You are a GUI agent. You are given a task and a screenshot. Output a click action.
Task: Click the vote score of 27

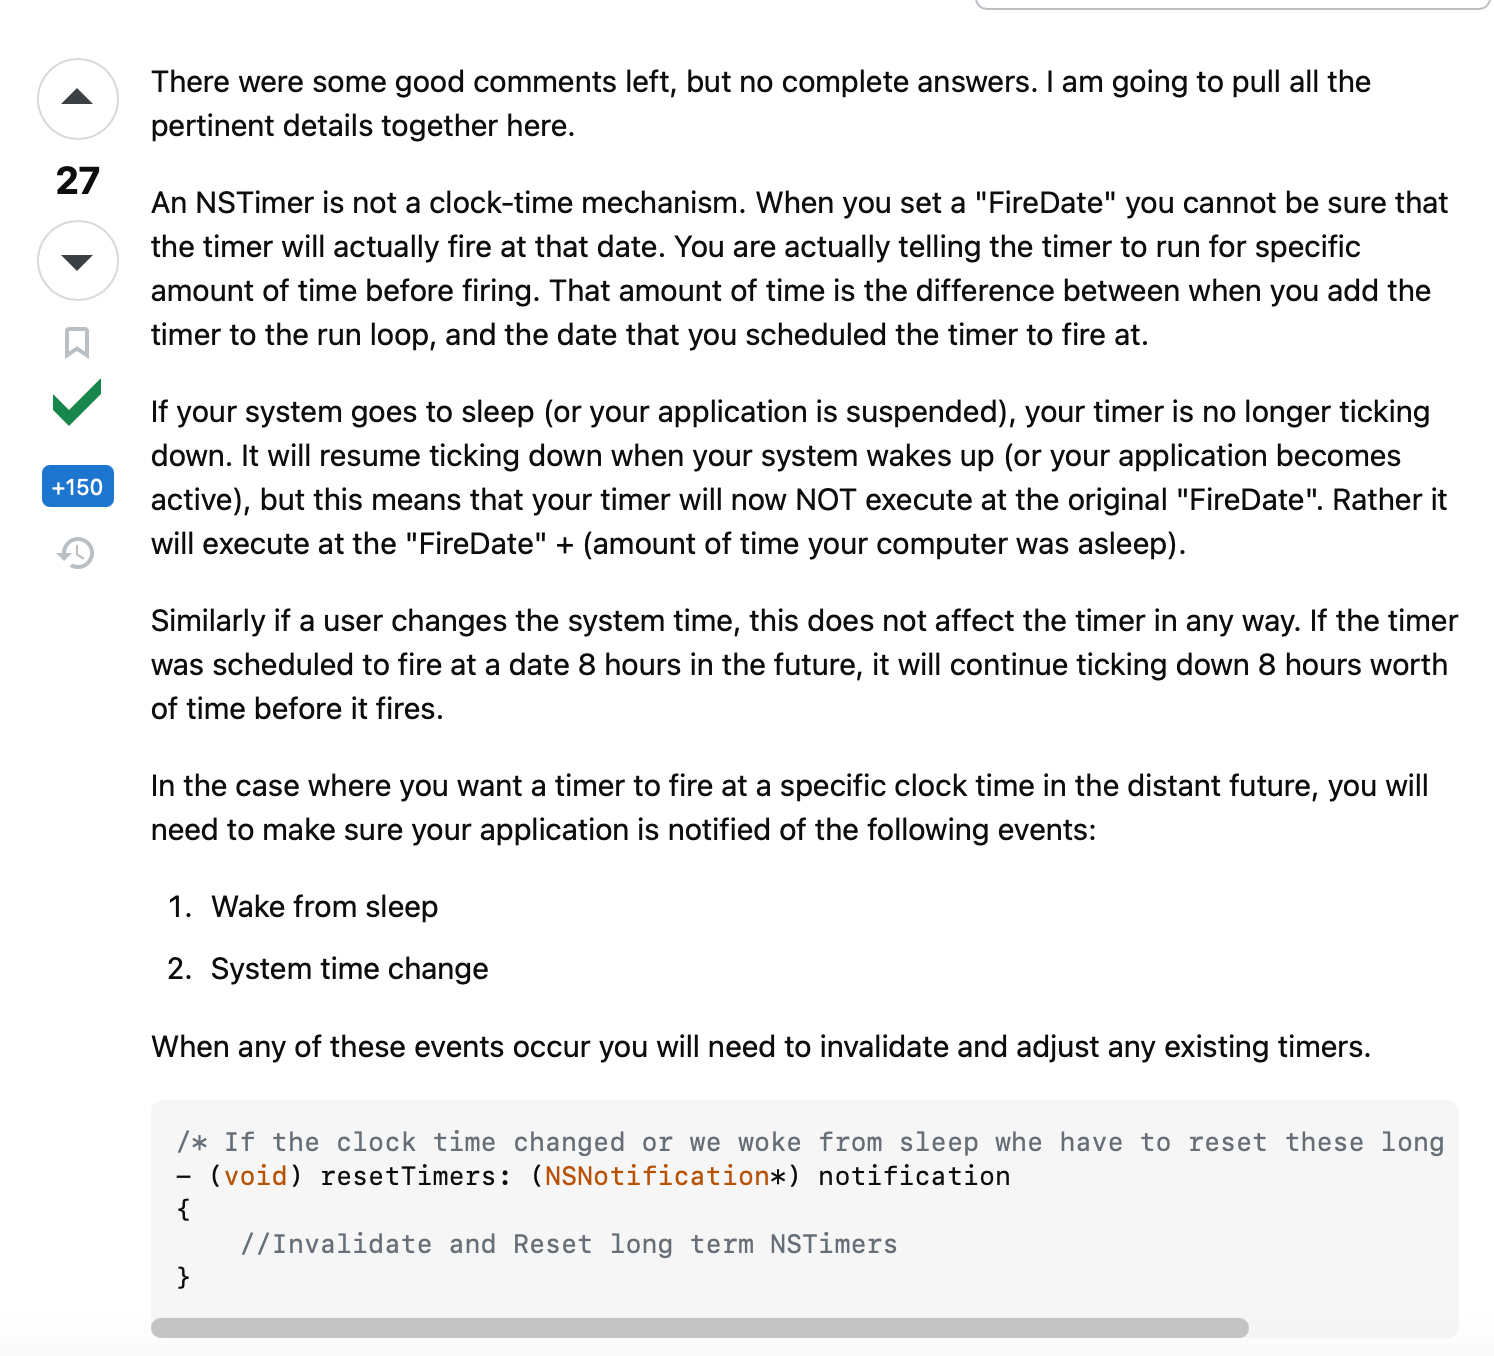(x=78, y=181)
